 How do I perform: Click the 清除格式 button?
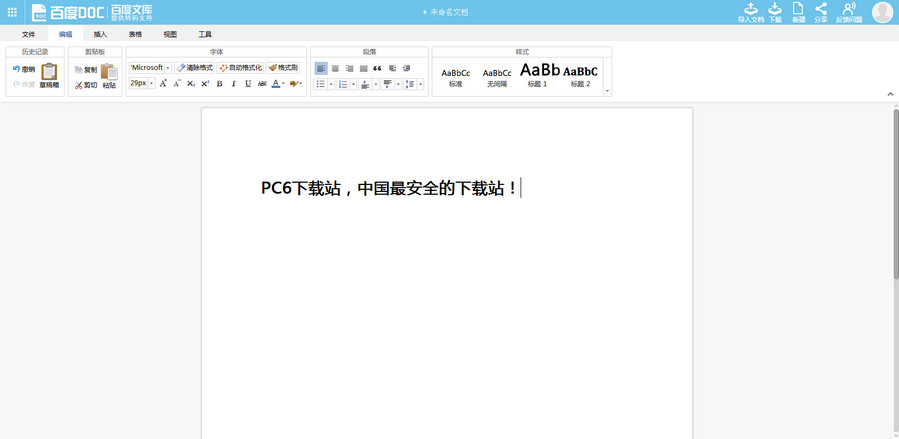tap(195, 67)
